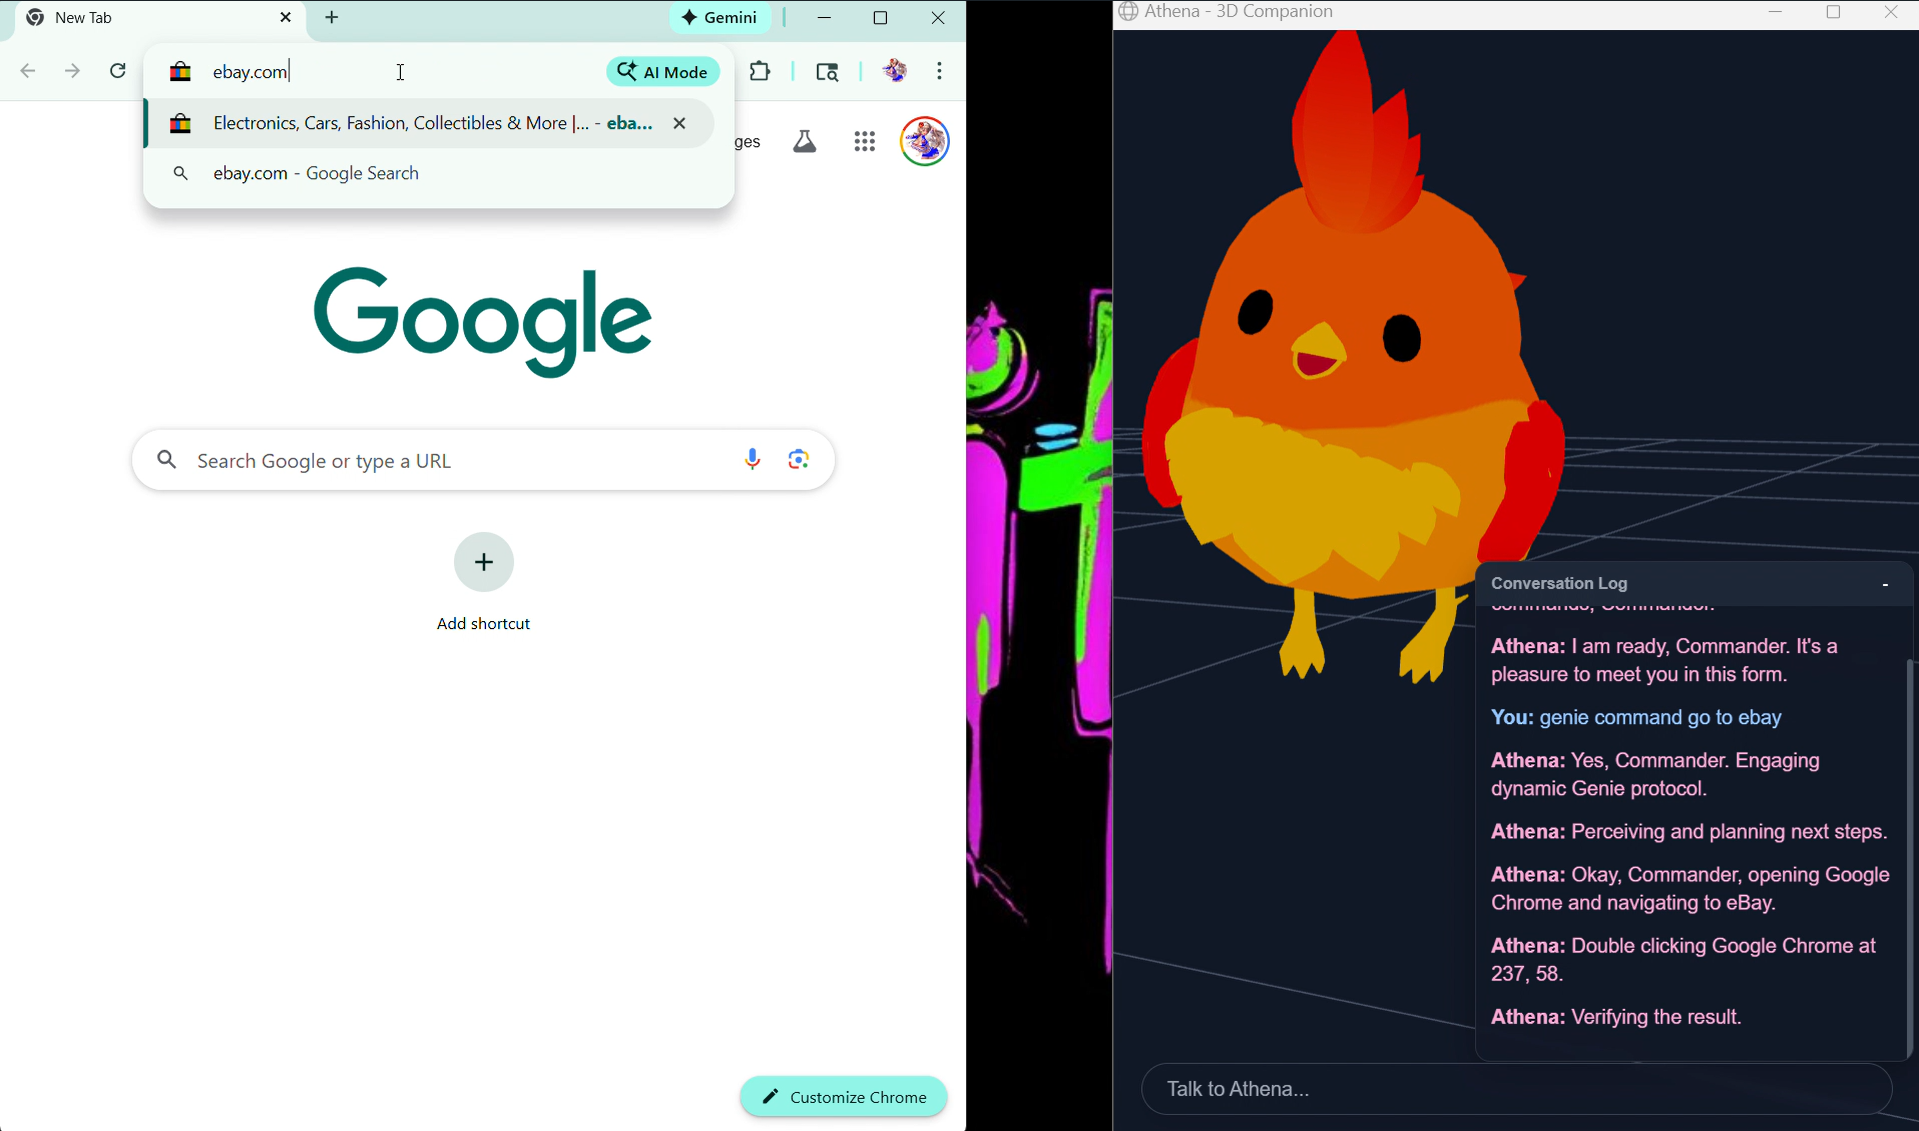This screenshot has width=1919, height=1131.
Task: Click the Search Google or type a URL box
Action: click(484, 460)
